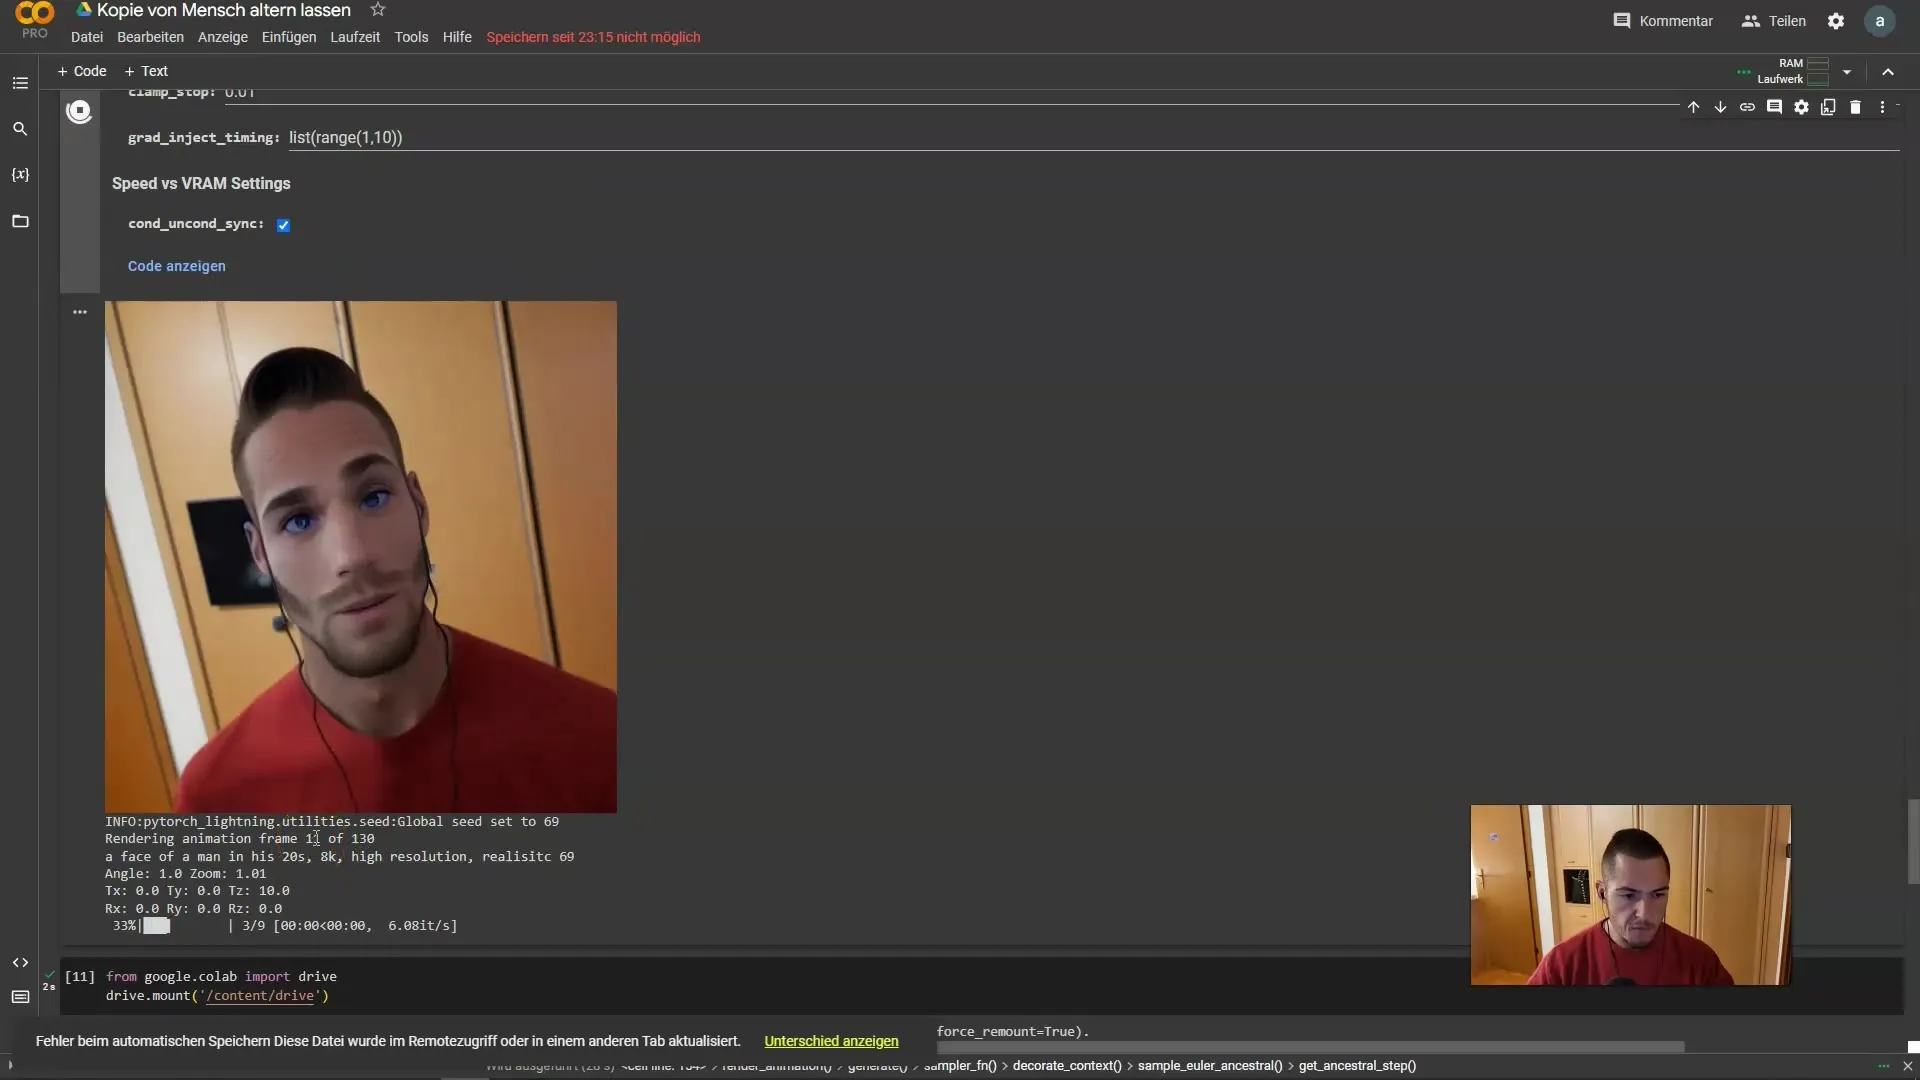Click get_ancestral_step() in the status bar
This screenshot has height=1080, width=1920.
pos(1357,1066)
